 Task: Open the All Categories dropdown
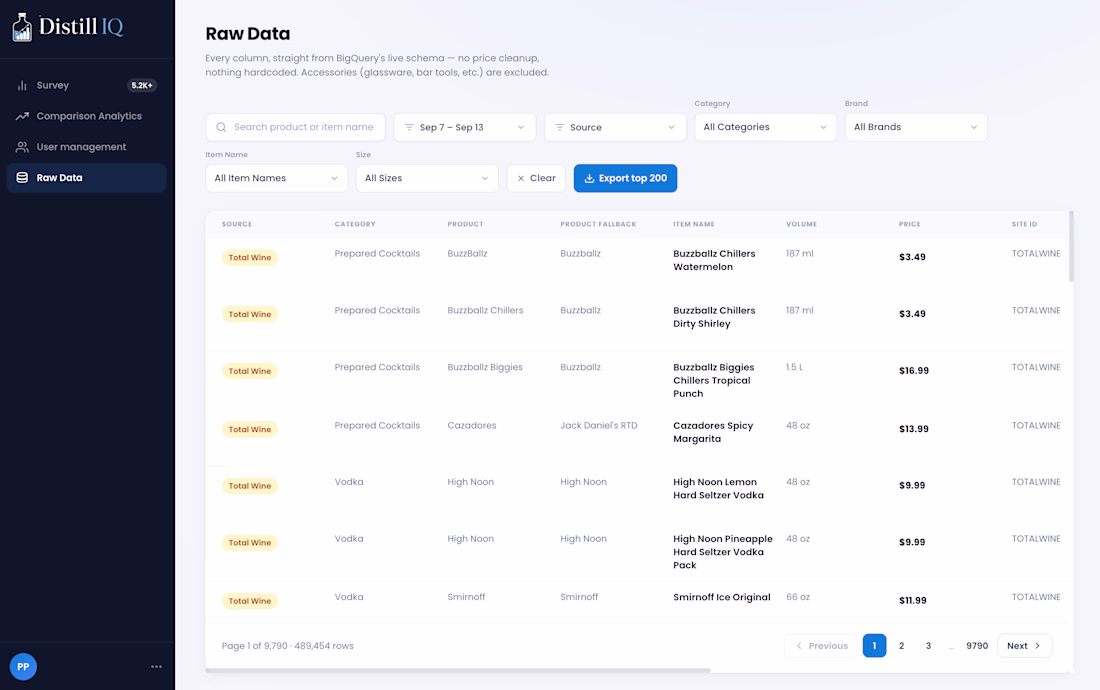[765, 128]
